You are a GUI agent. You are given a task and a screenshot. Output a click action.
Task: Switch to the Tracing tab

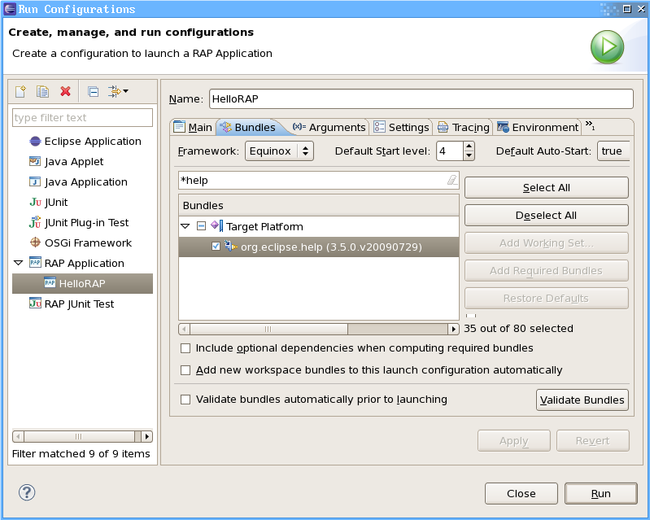point(463,127)
